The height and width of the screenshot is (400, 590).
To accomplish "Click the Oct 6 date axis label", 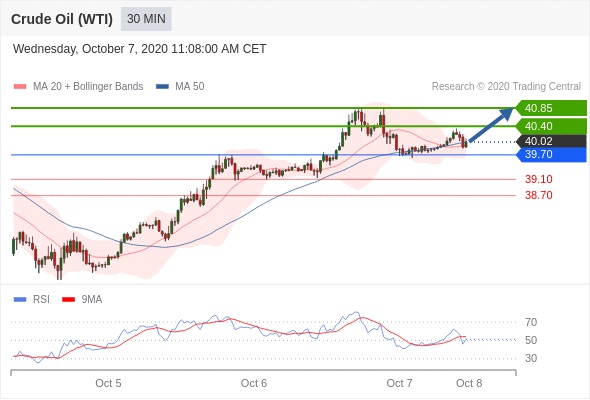I will 254,383.
